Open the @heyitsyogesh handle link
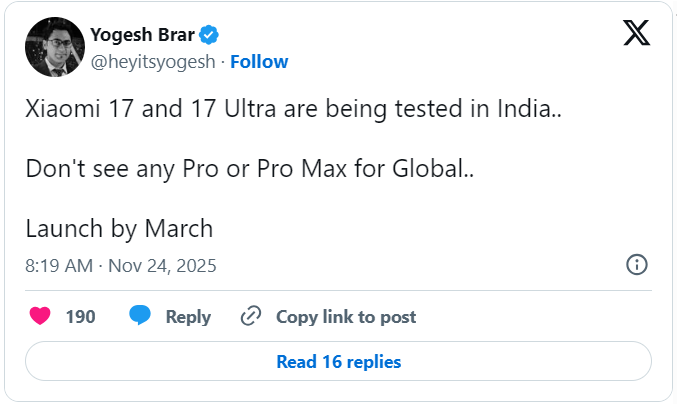This screenshot has height=404, width=677. (x=155, y=61)
